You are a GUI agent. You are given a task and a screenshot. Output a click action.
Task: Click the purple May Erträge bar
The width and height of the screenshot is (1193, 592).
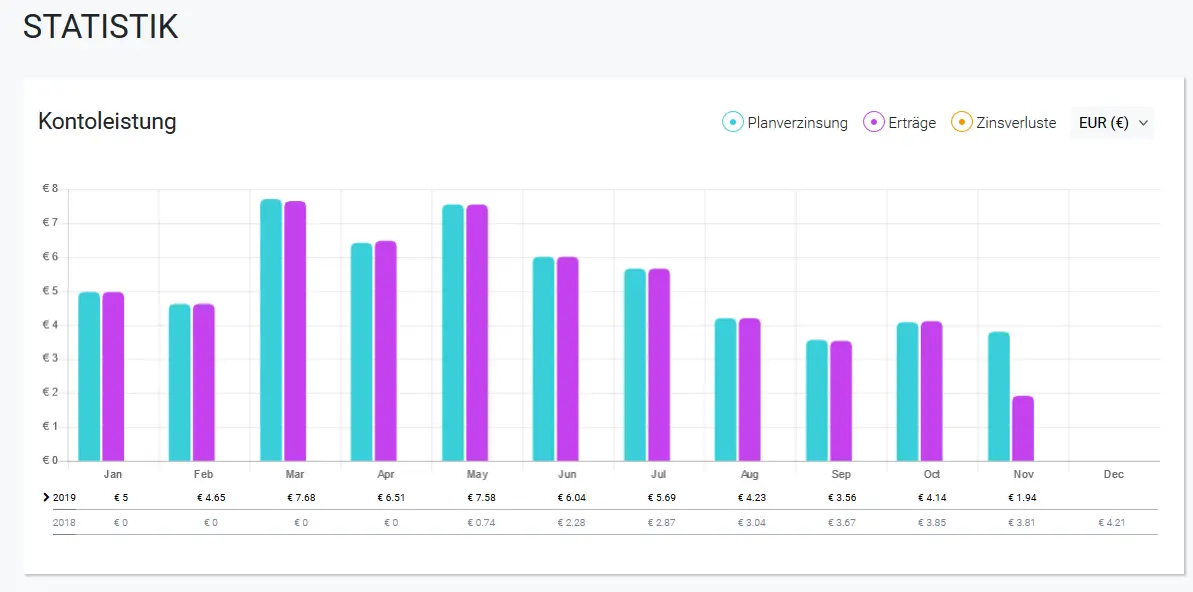[x=477, y=333]
